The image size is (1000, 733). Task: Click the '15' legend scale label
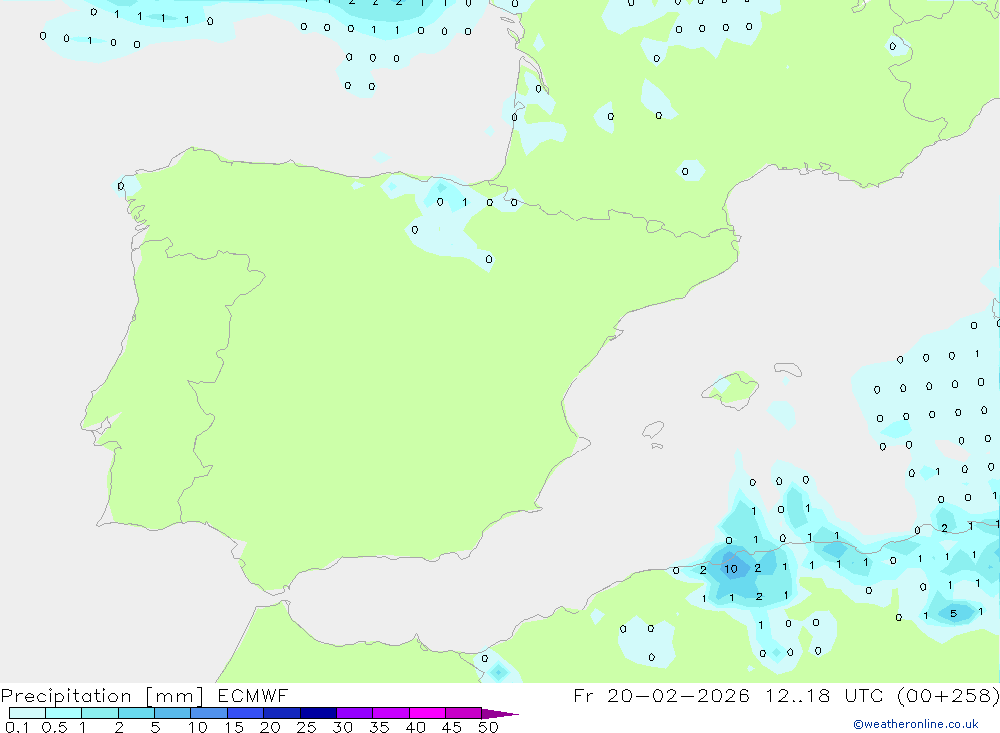(234, 727)
